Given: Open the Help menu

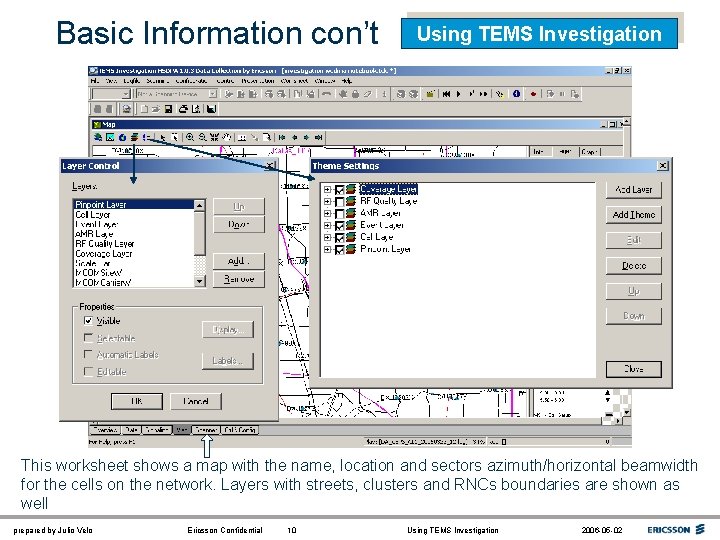Looking at the screenshot, I should [x=347, y=81].
